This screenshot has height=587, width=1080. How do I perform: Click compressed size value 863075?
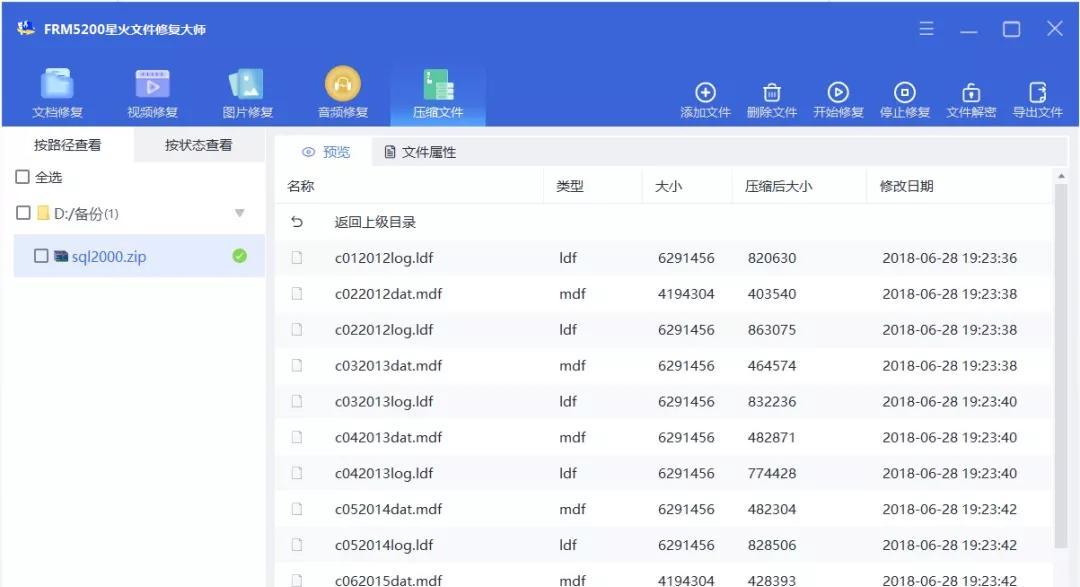pos(771,329)
